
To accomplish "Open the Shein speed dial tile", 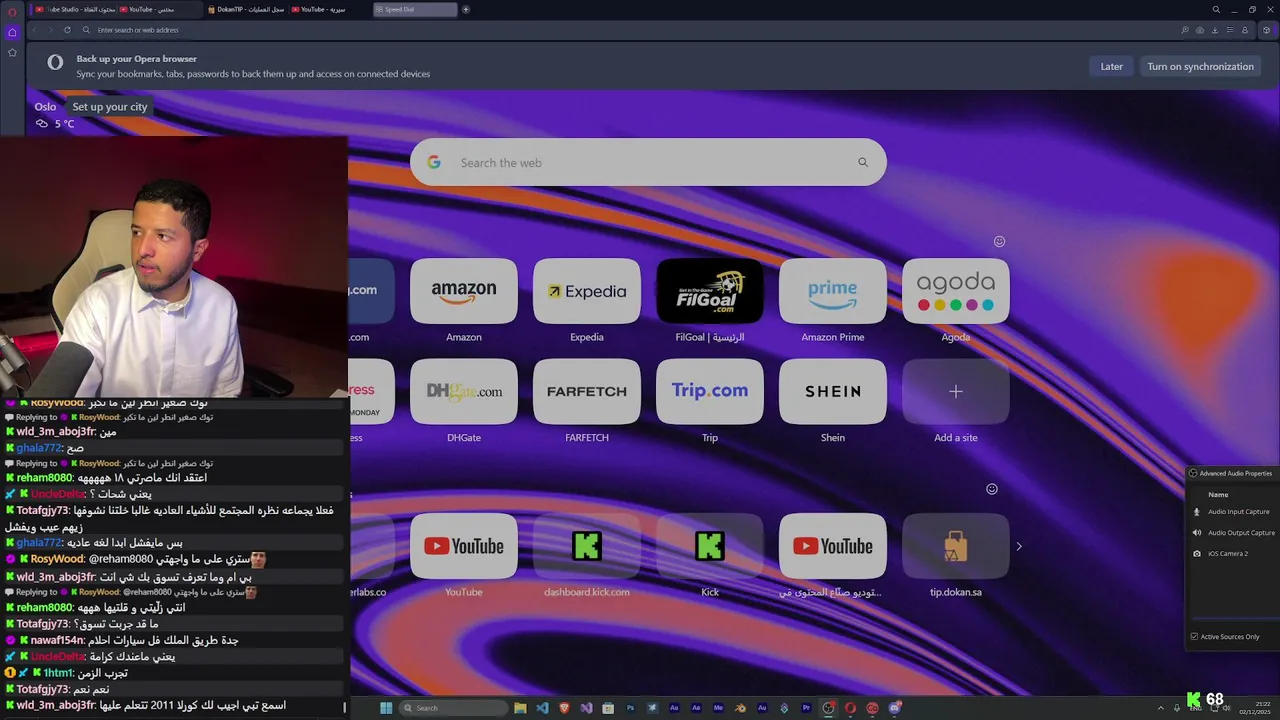I will pyautogui.click(x=833, y=391).
